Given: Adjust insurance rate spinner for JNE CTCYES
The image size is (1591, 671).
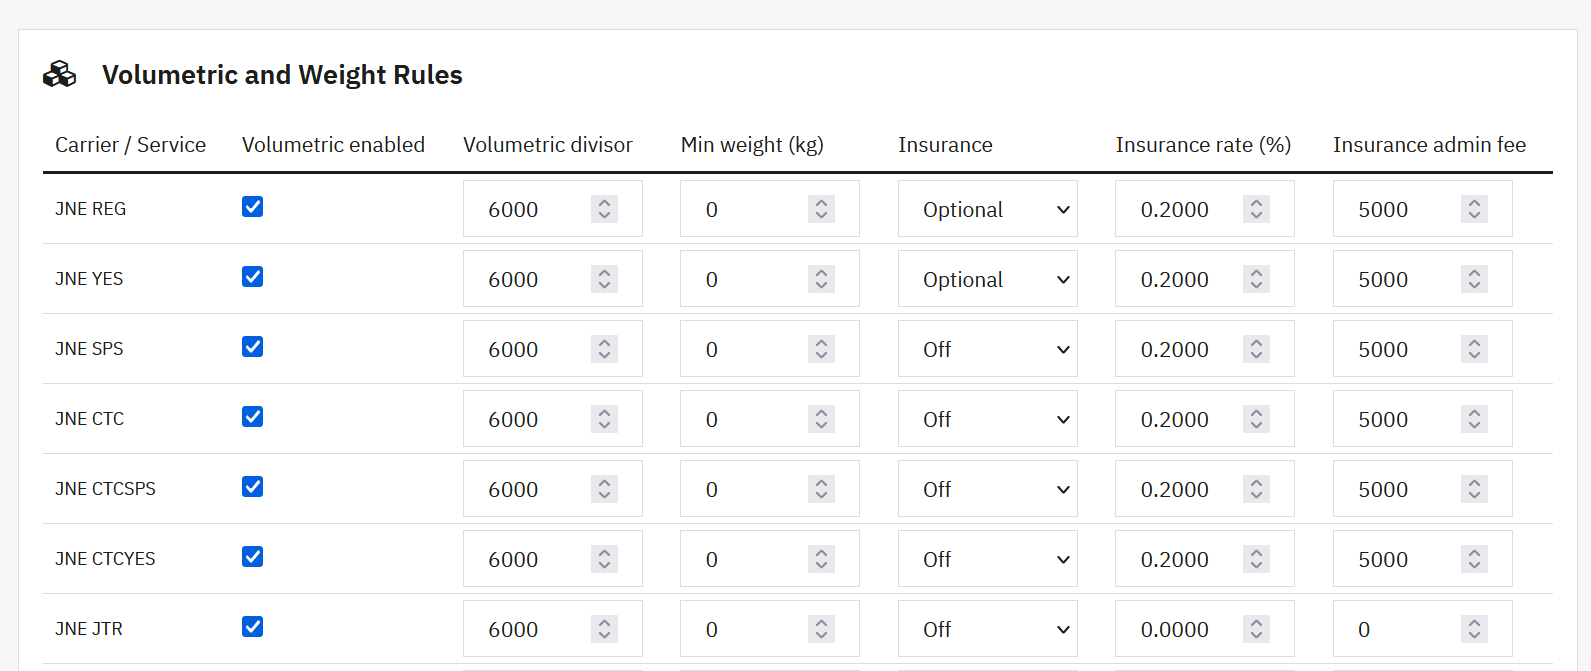Looking at the screenshot, I should pyautogui.click(x=1256, y=559).
